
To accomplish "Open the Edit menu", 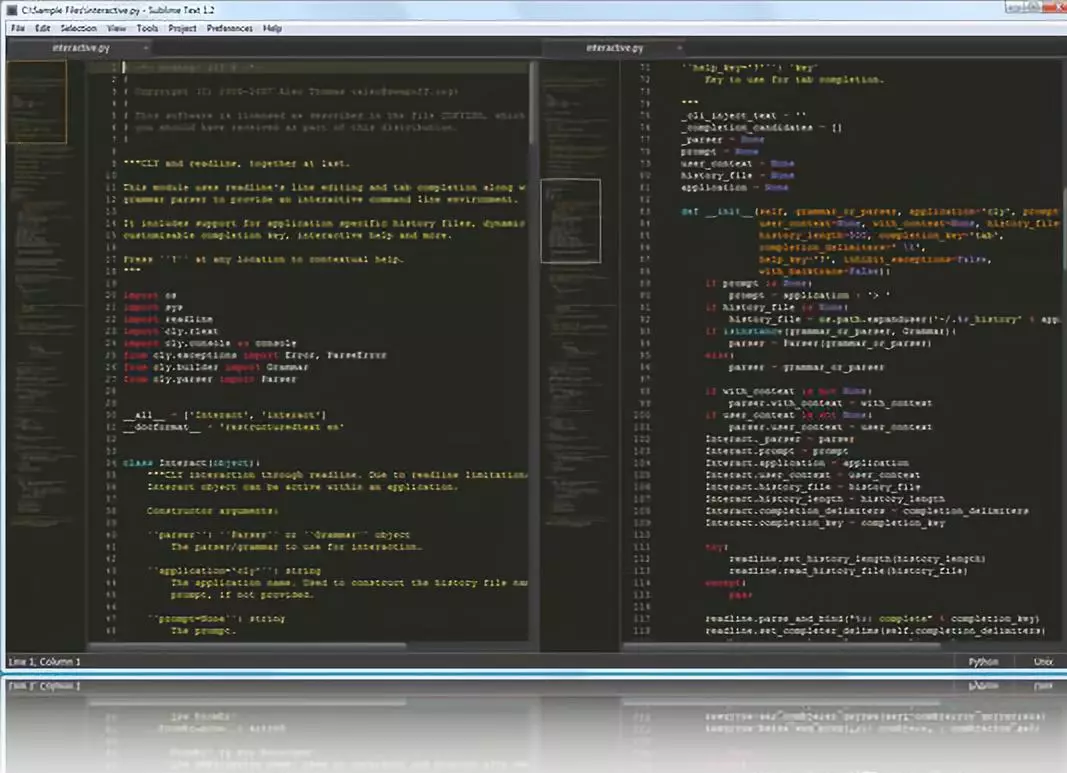I will [43, 28].
